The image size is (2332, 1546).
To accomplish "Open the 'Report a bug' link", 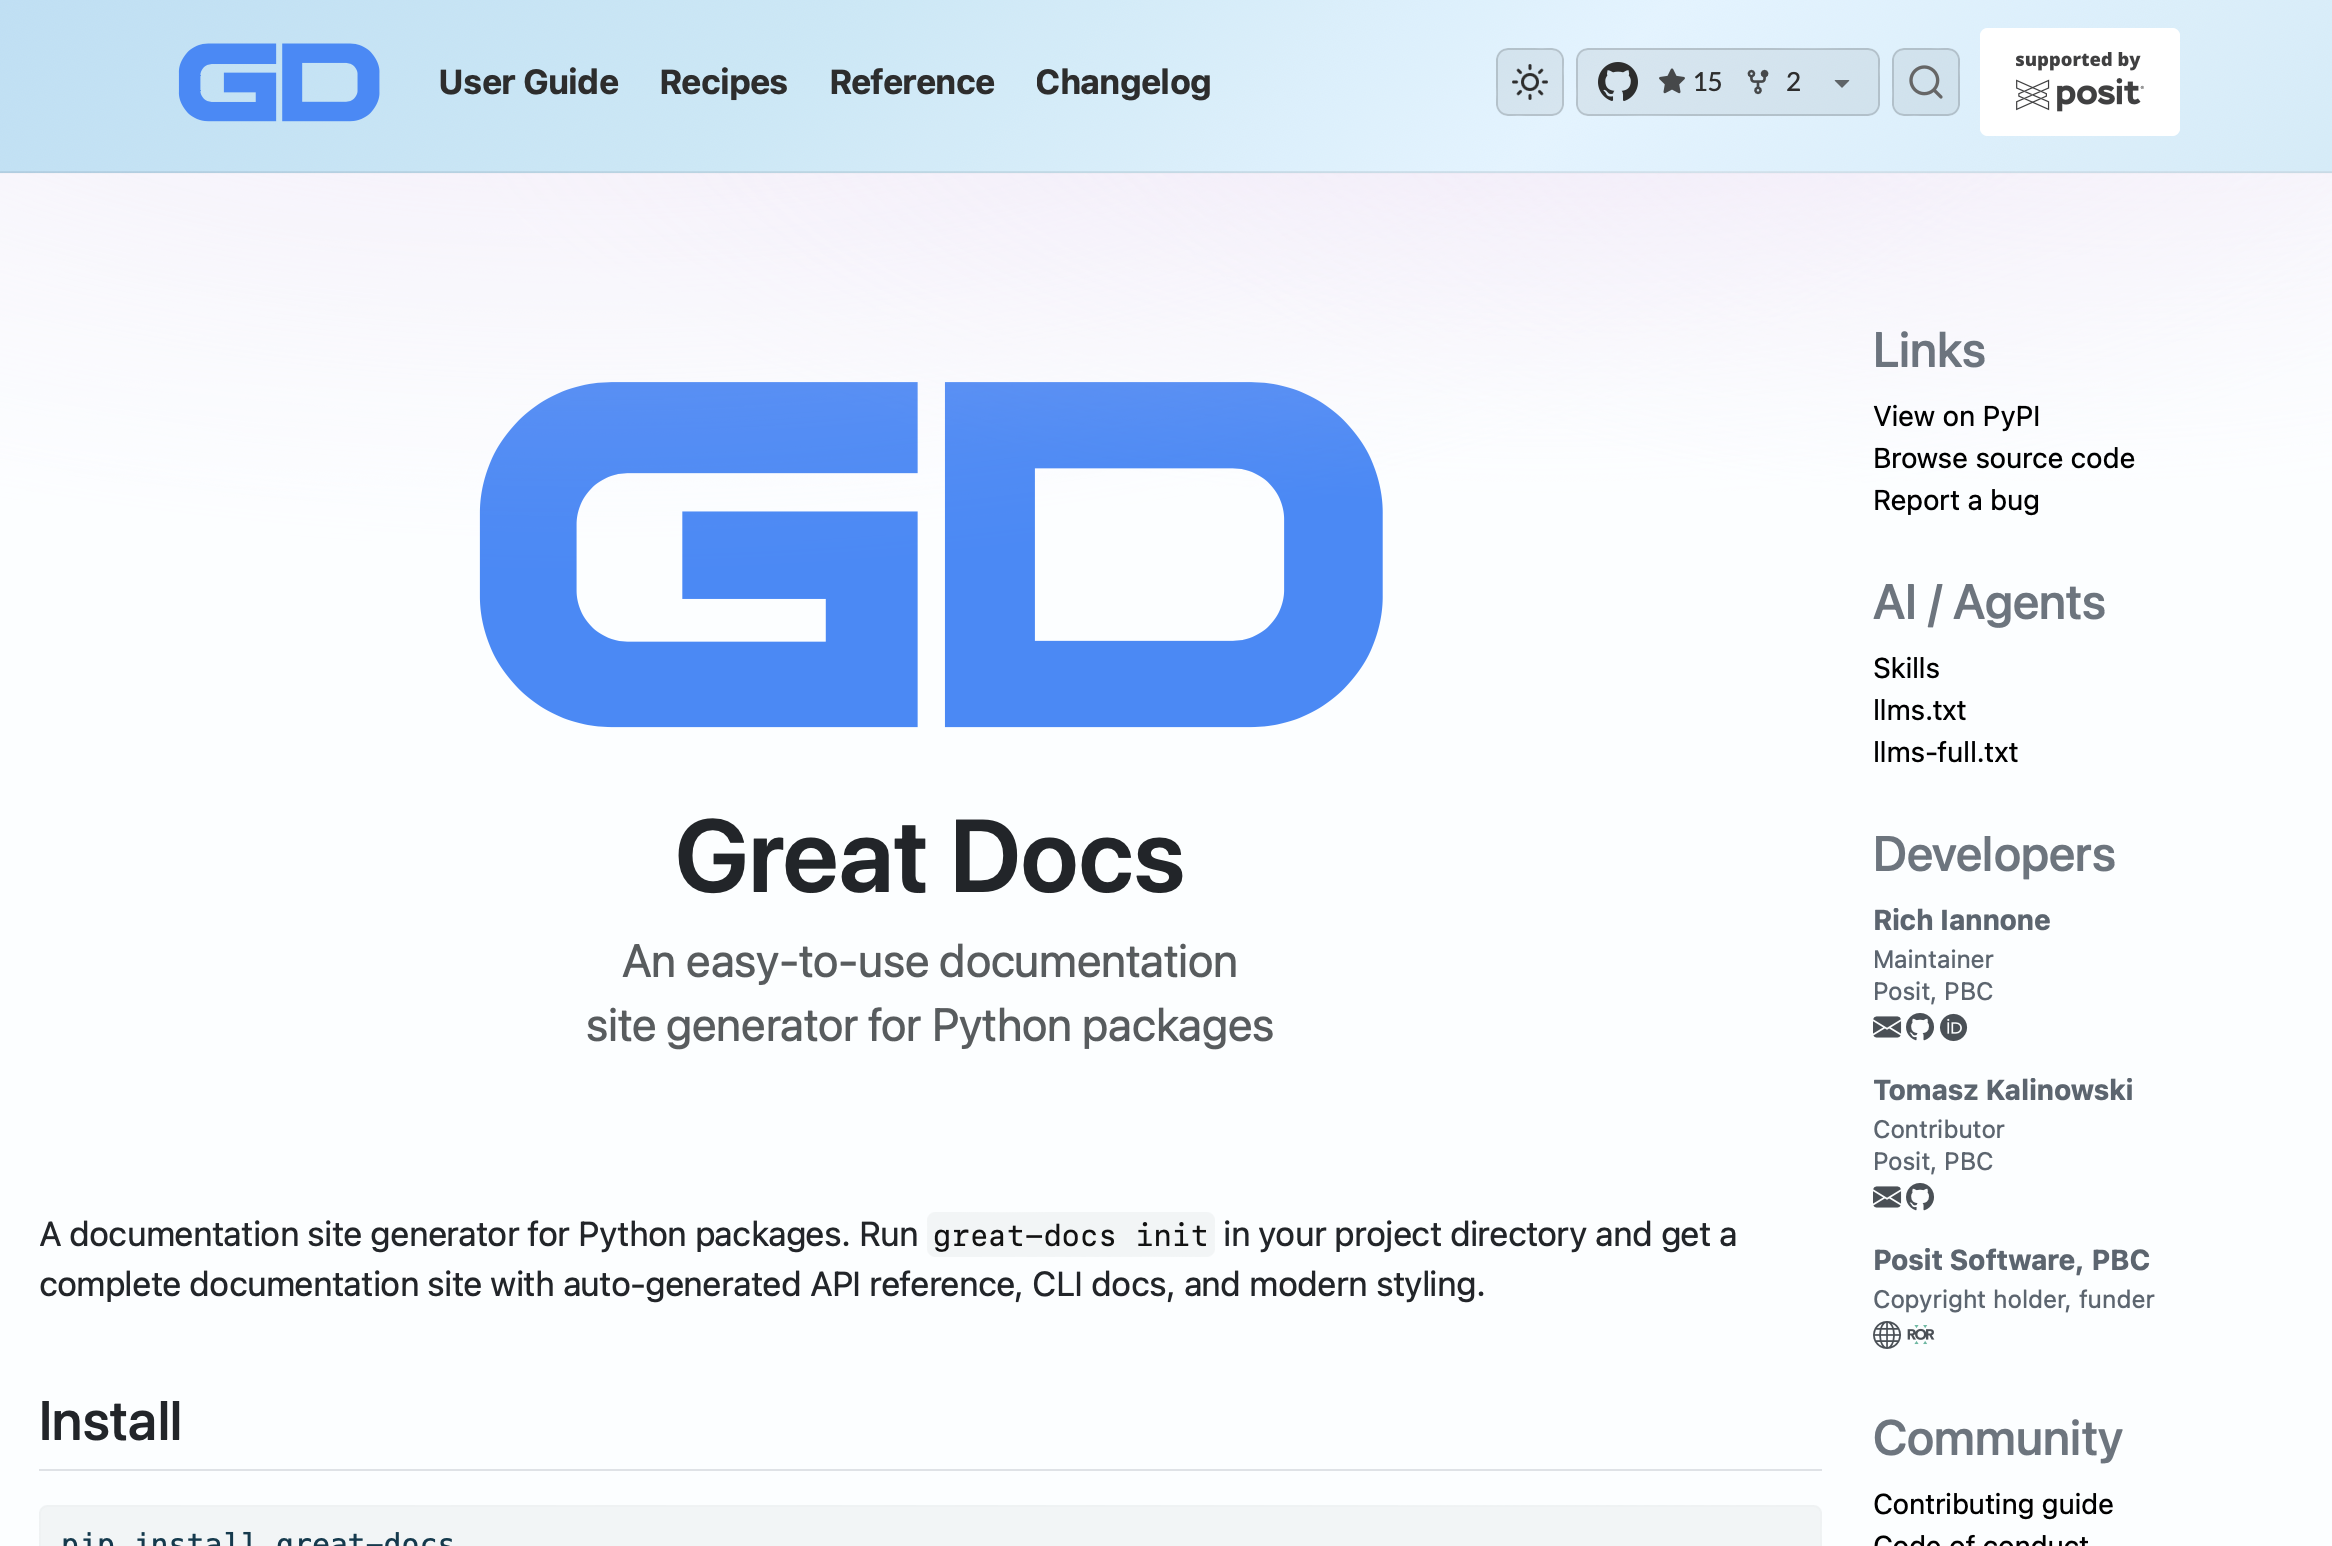I will (x=1956, y=500).
